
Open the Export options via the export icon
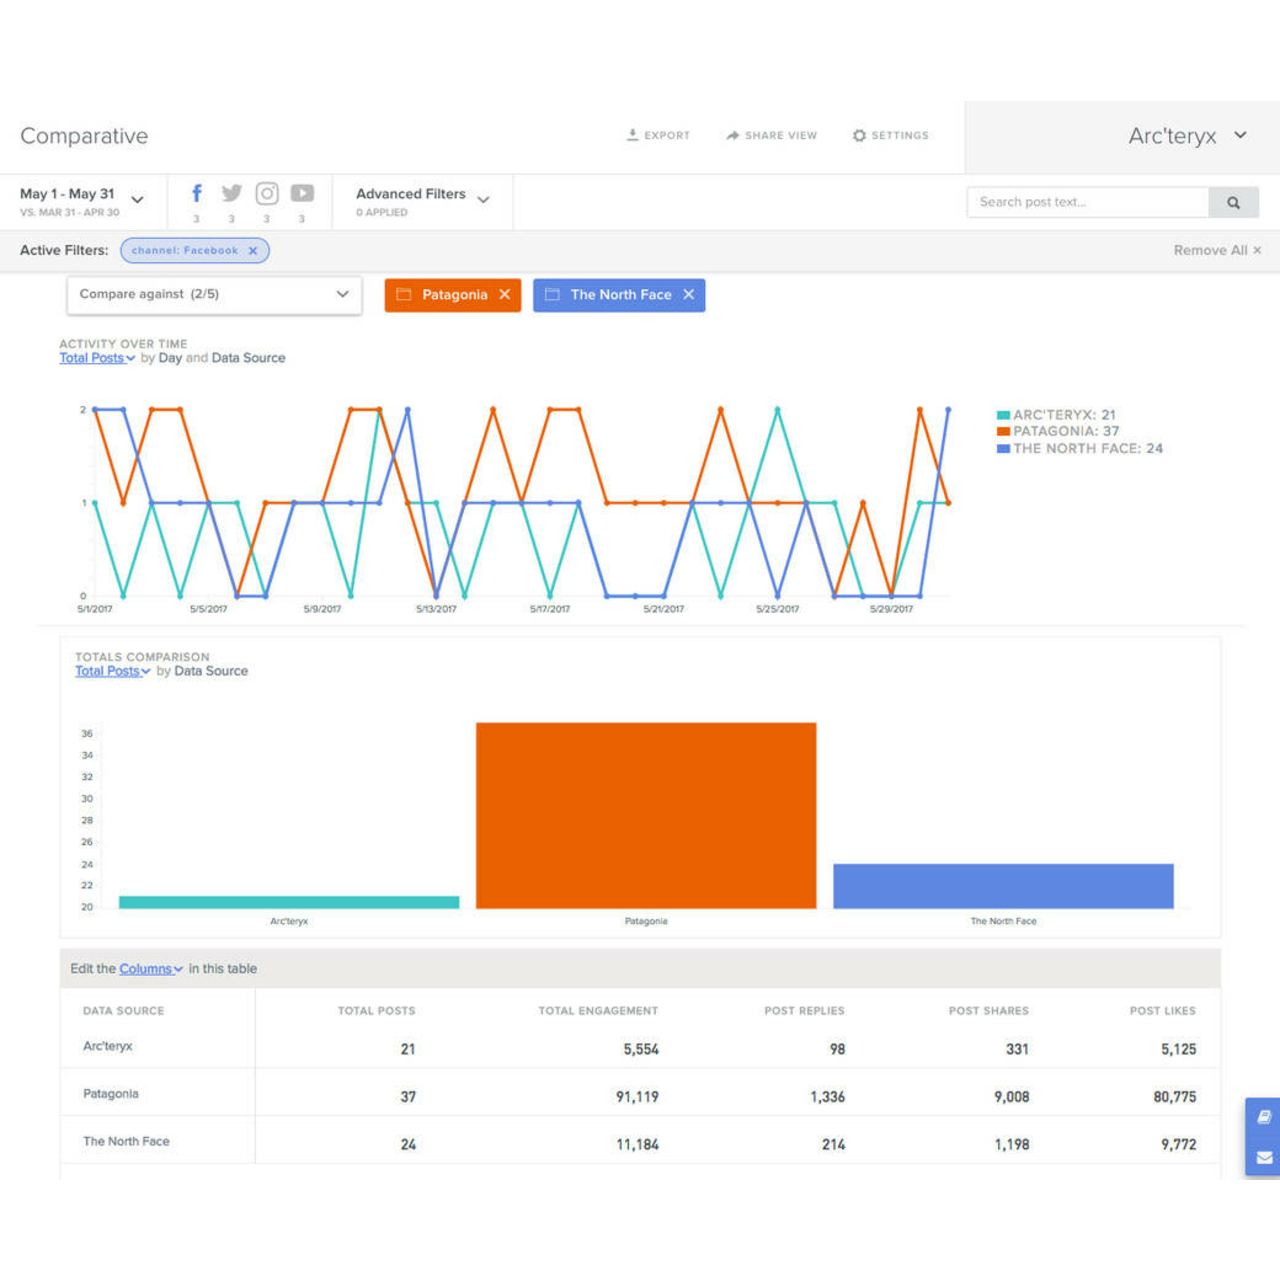pos(632,135)
